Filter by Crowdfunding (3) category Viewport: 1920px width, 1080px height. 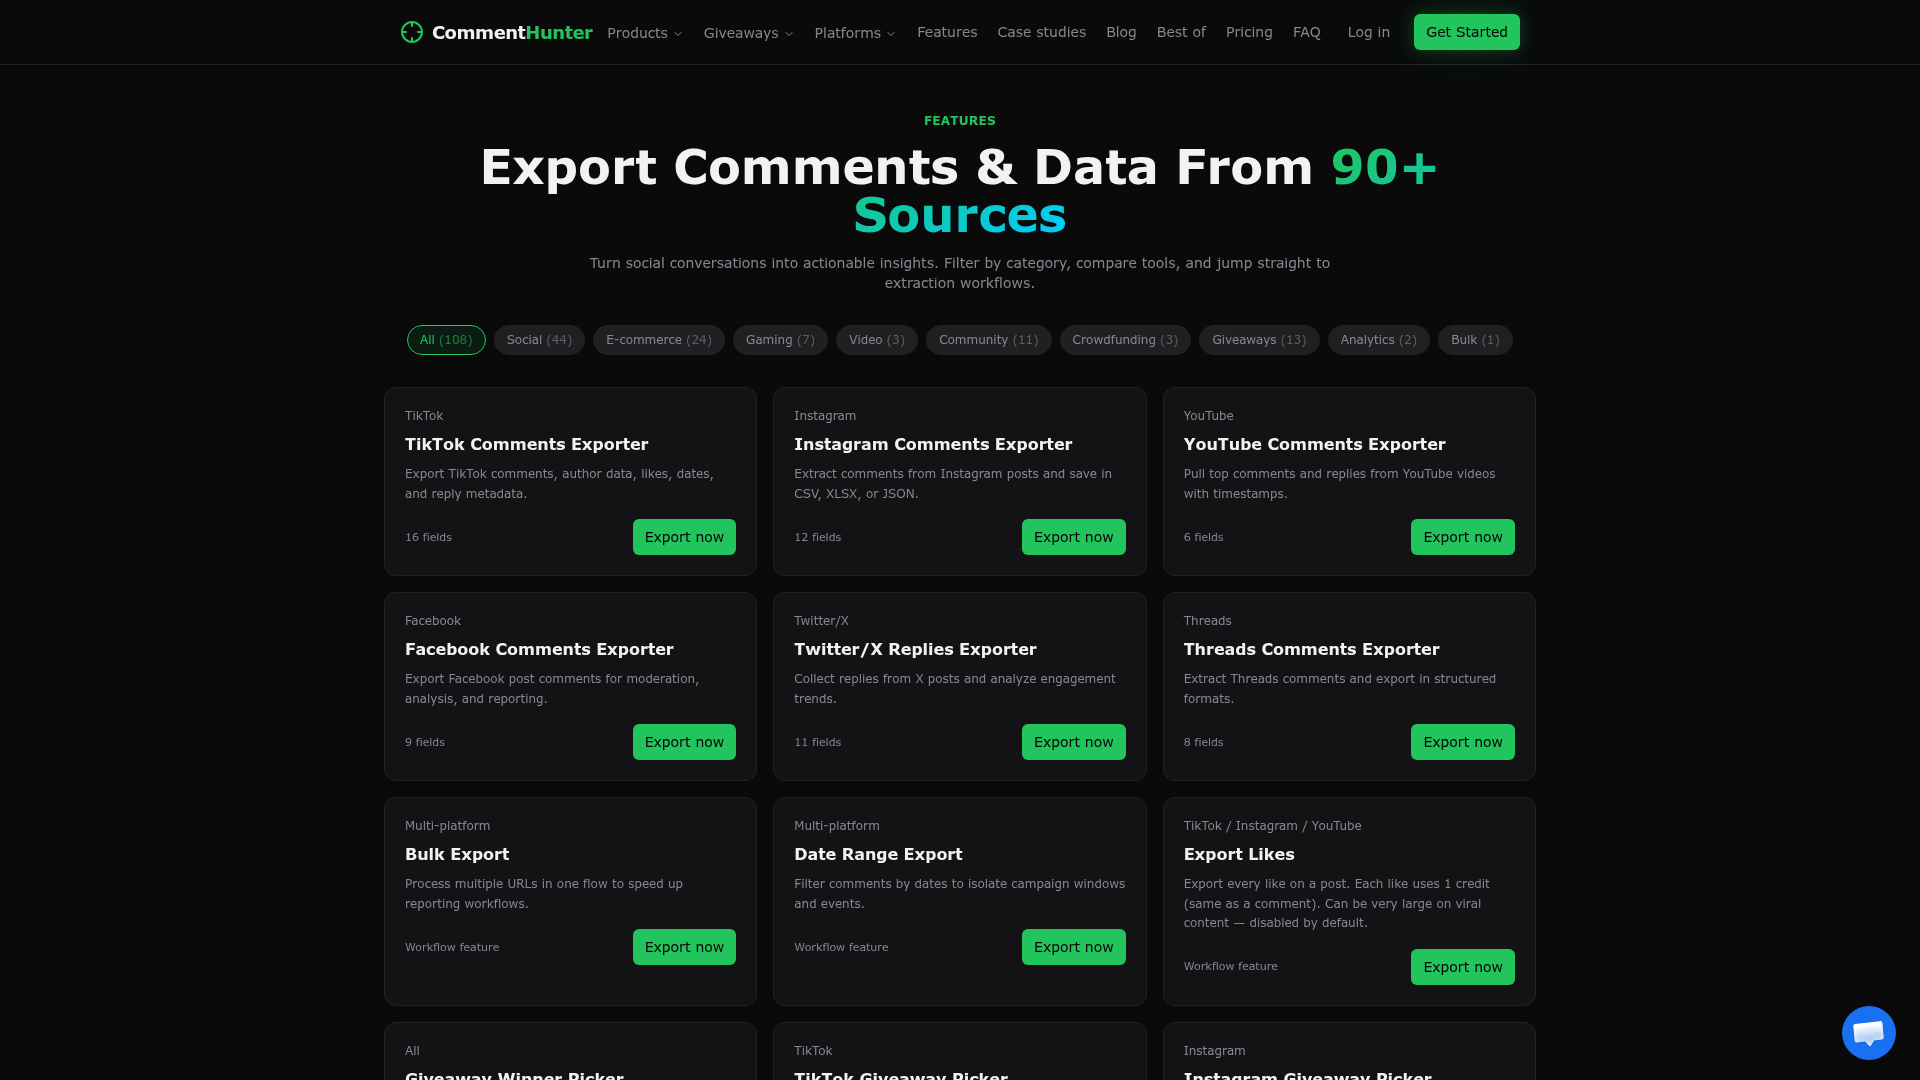[1125, 340]
